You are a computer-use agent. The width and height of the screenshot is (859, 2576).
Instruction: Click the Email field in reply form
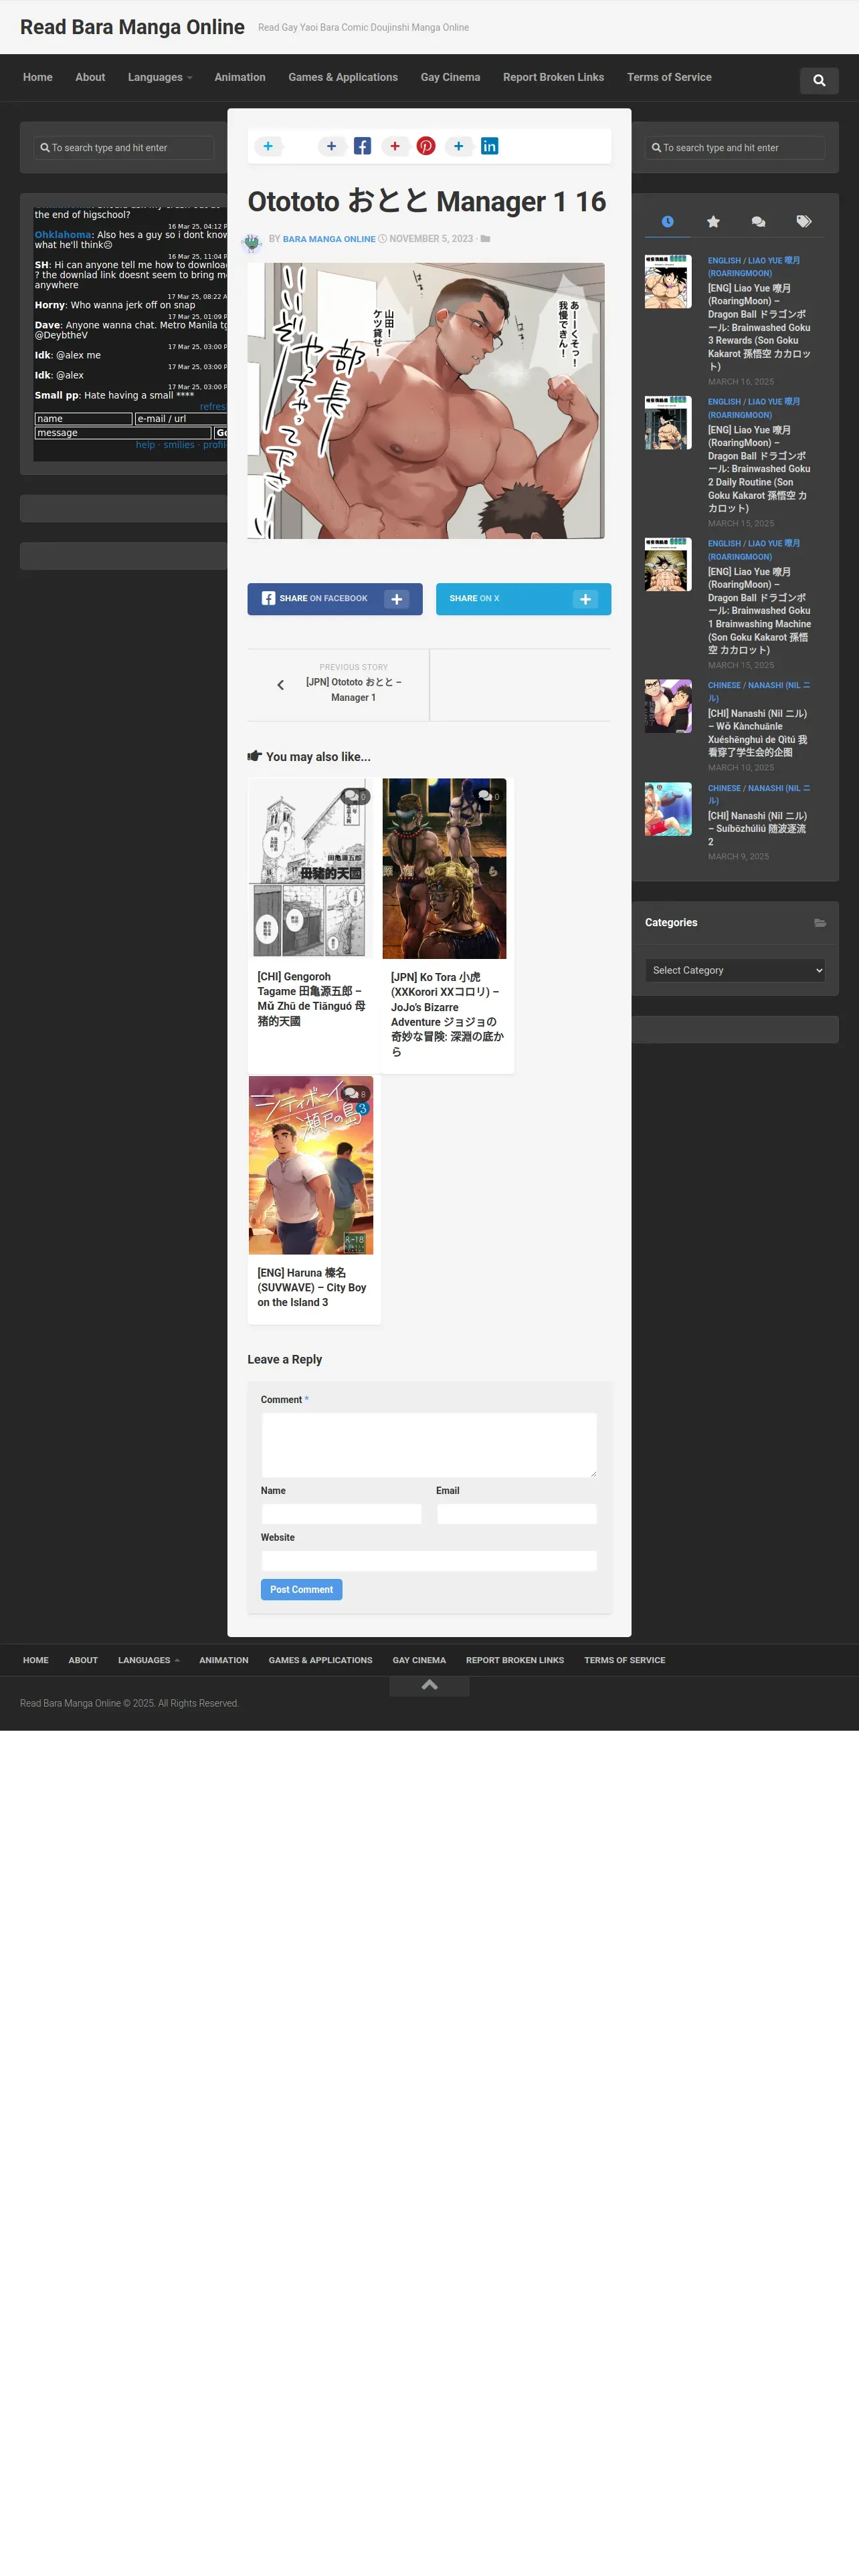(x=516, y=1514)
